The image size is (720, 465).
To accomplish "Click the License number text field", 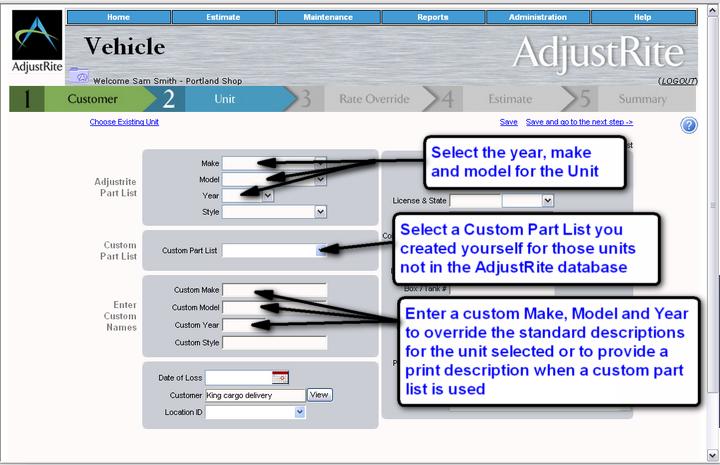I will click(x=475, y=201).
